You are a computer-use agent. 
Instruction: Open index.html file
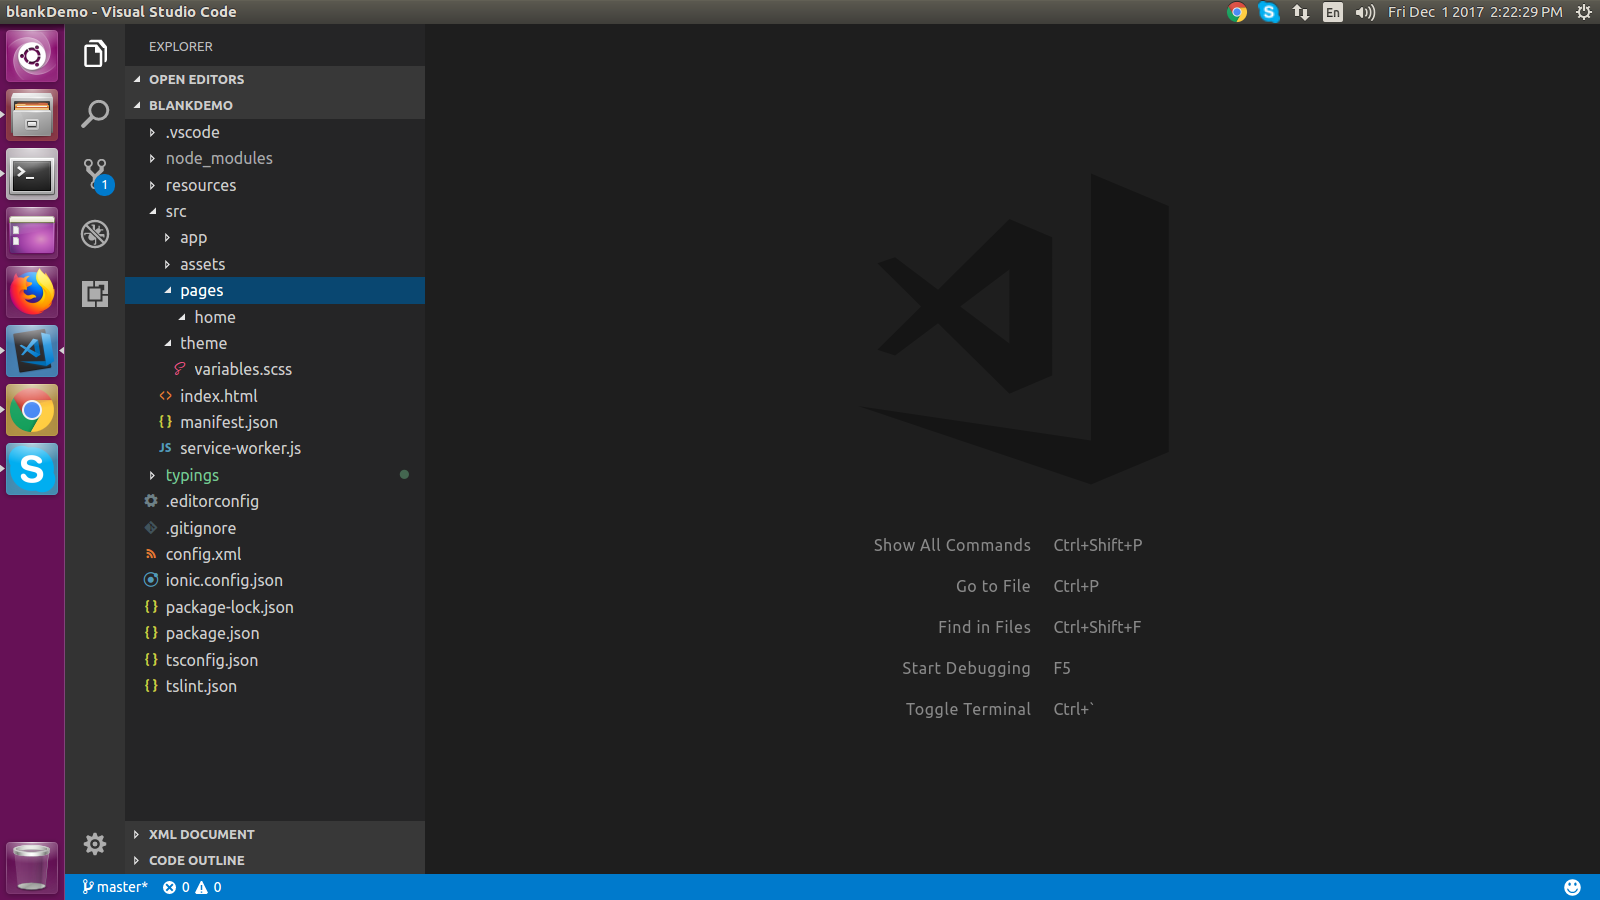(275, 396)
